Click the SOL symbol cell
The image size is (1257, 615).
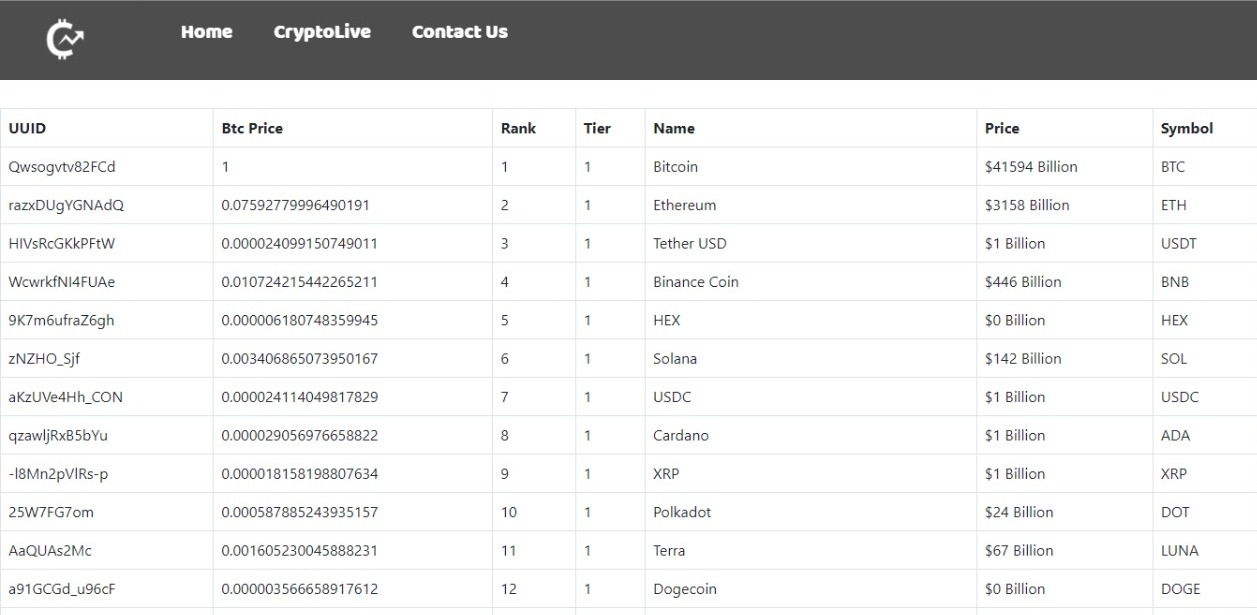(1205, 359)
